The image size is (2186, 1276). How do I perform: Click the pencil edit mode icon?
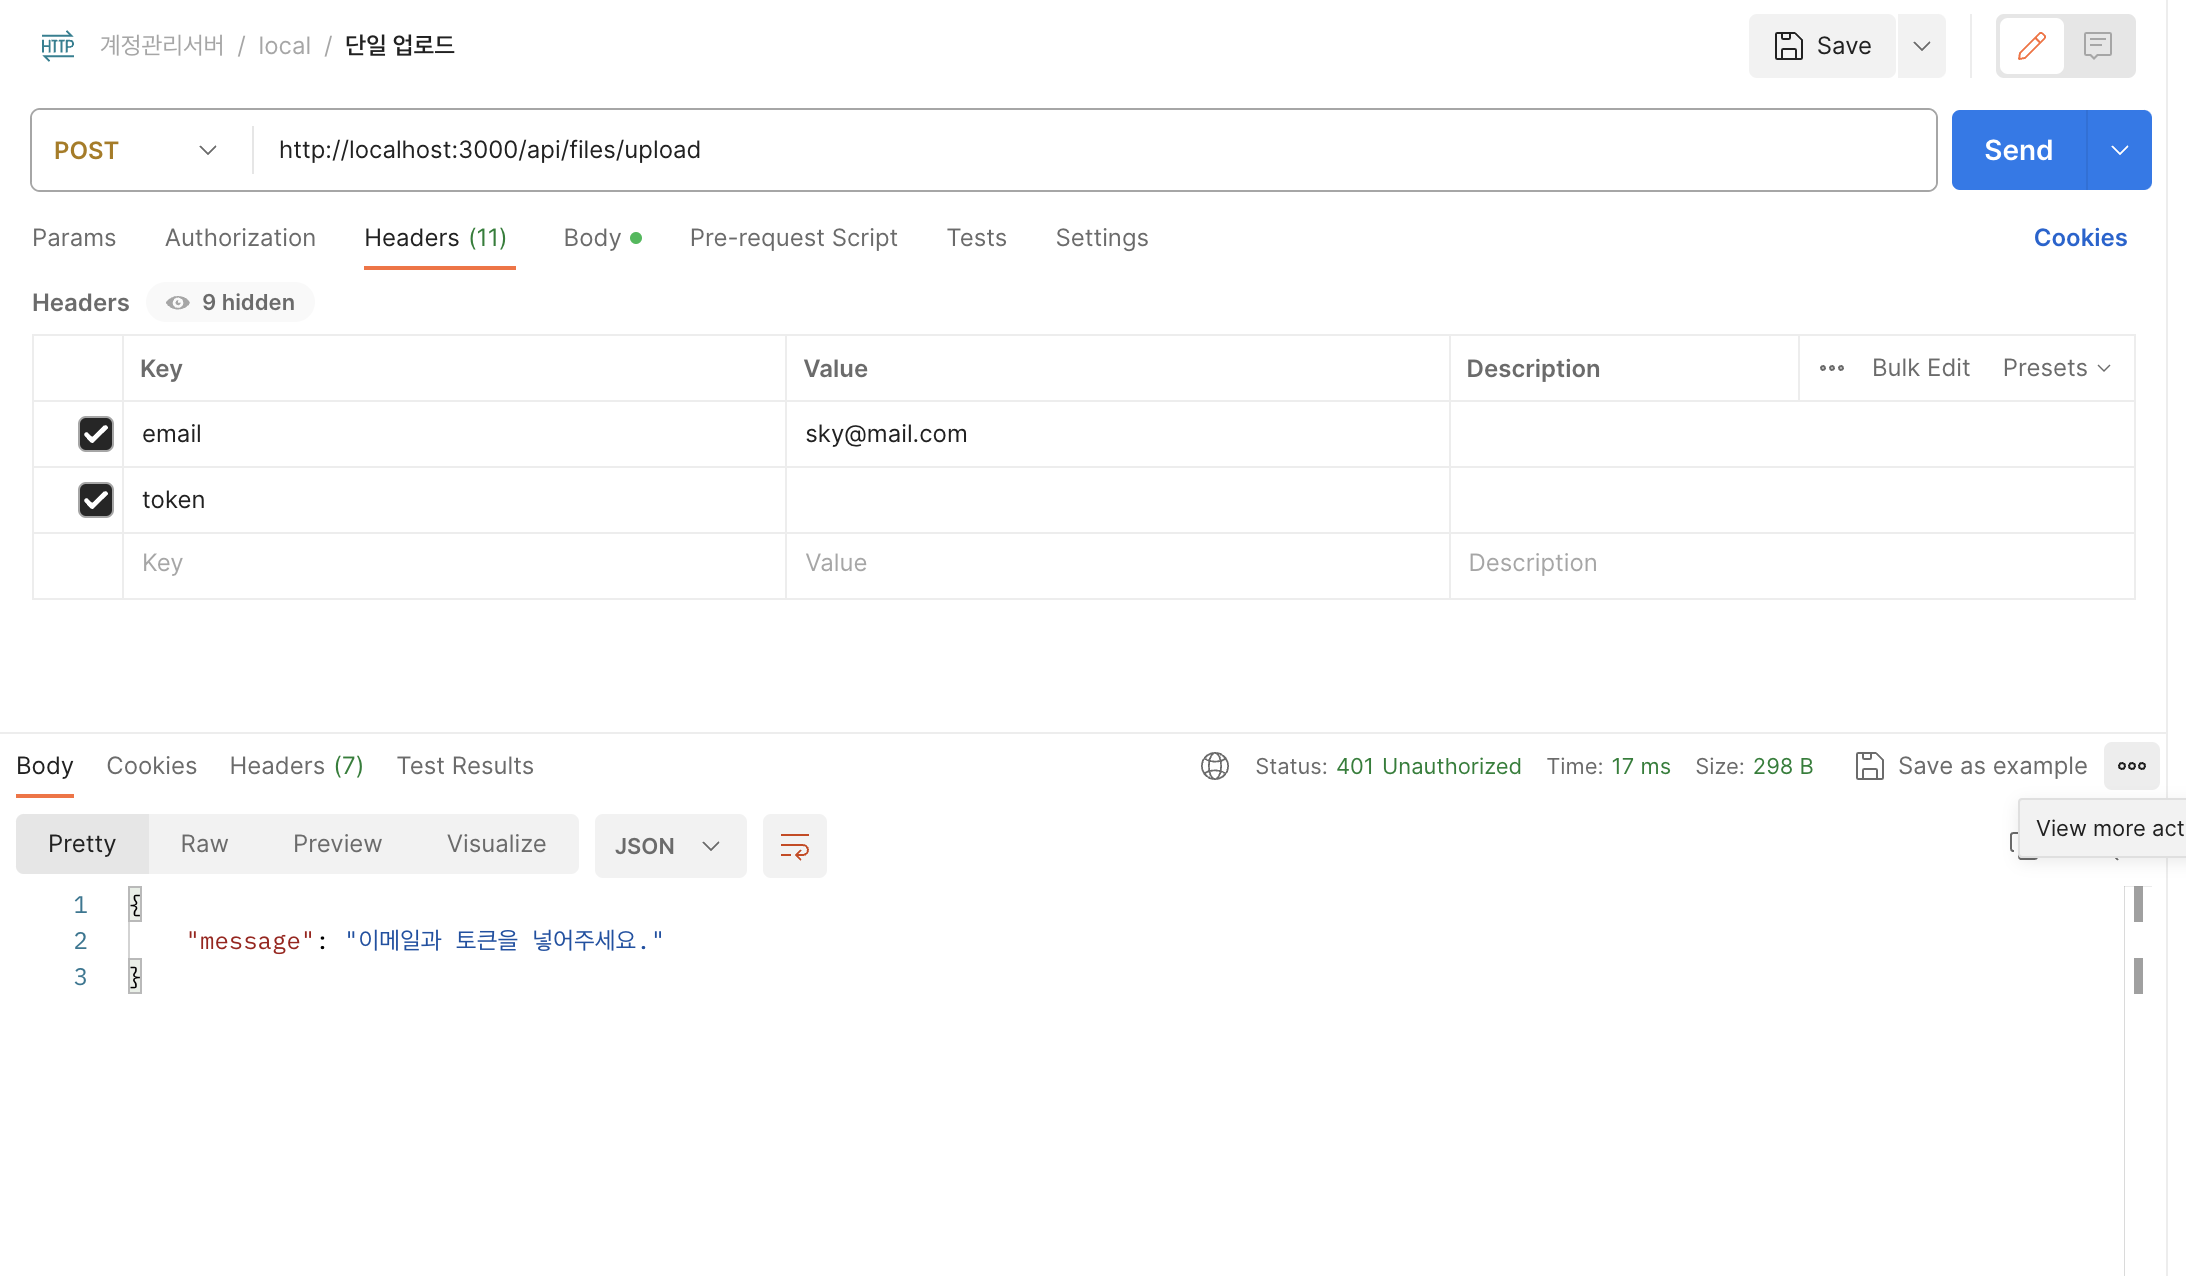[2031, 46]
